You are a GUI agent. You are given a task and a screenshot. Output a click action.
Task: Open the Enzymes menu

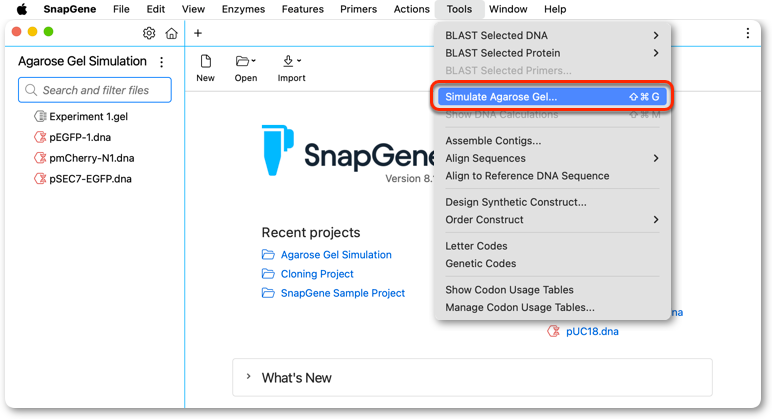click(x=243, y=9)
